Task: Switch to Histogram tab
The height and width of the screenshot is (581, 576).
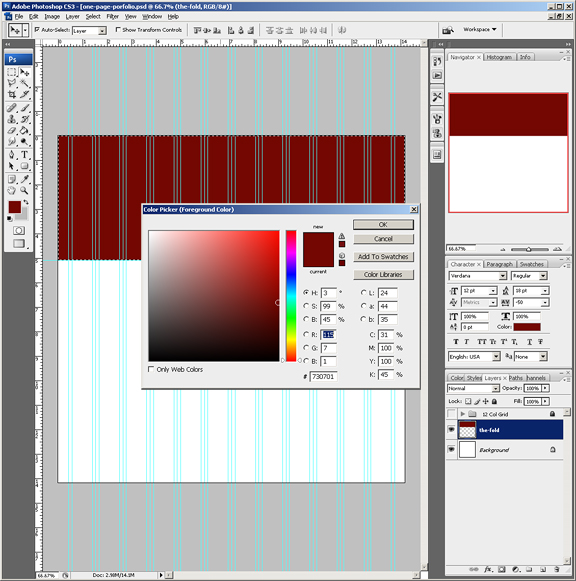Action: pos(499,57)
